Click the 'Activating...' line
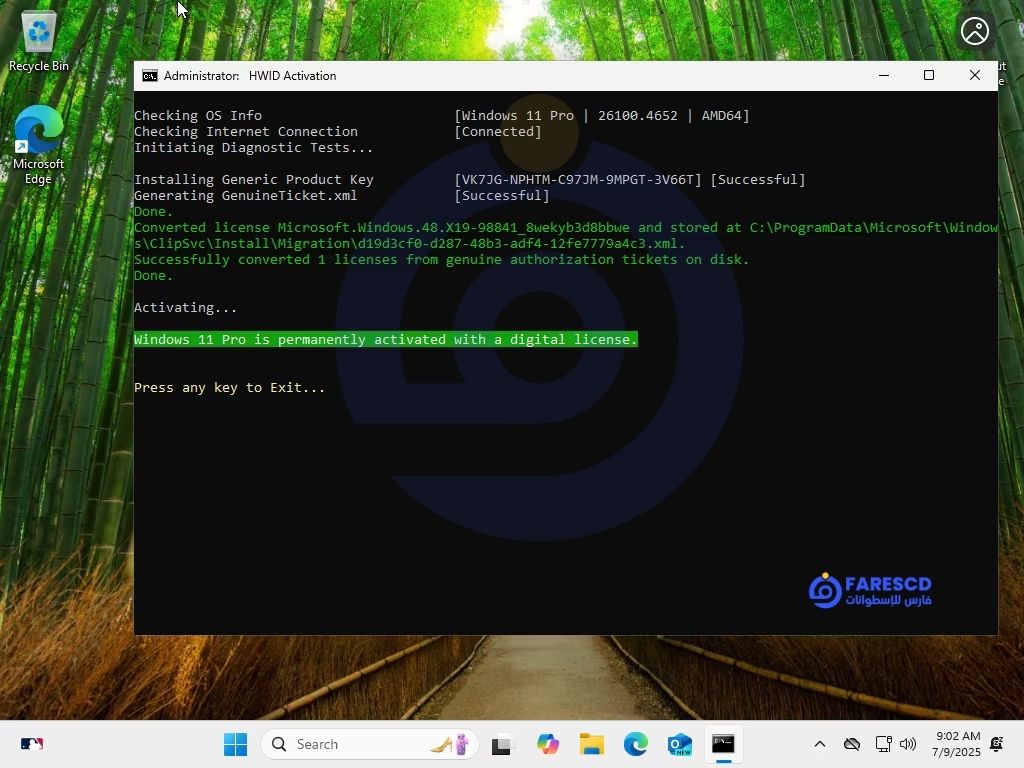This screenshot has width=1024, height=768. click(185, 308)
